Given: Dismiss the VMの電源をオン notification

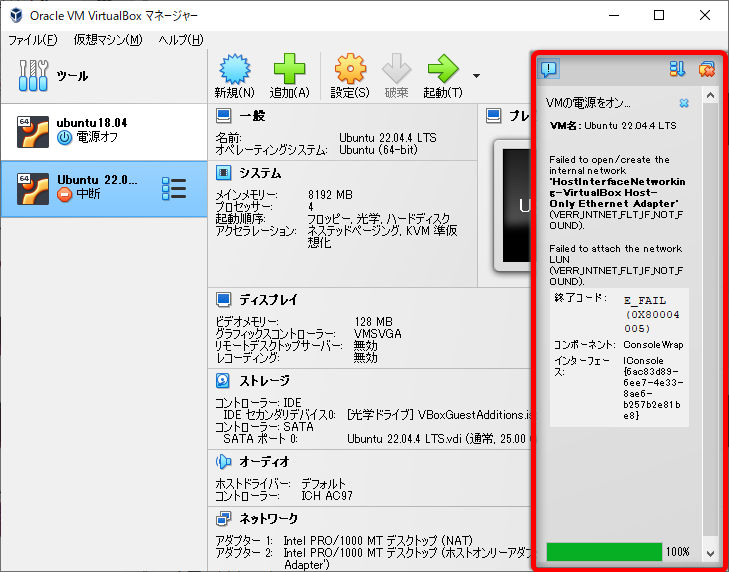Looking at the screenshot, I should (x=683, y=103).
